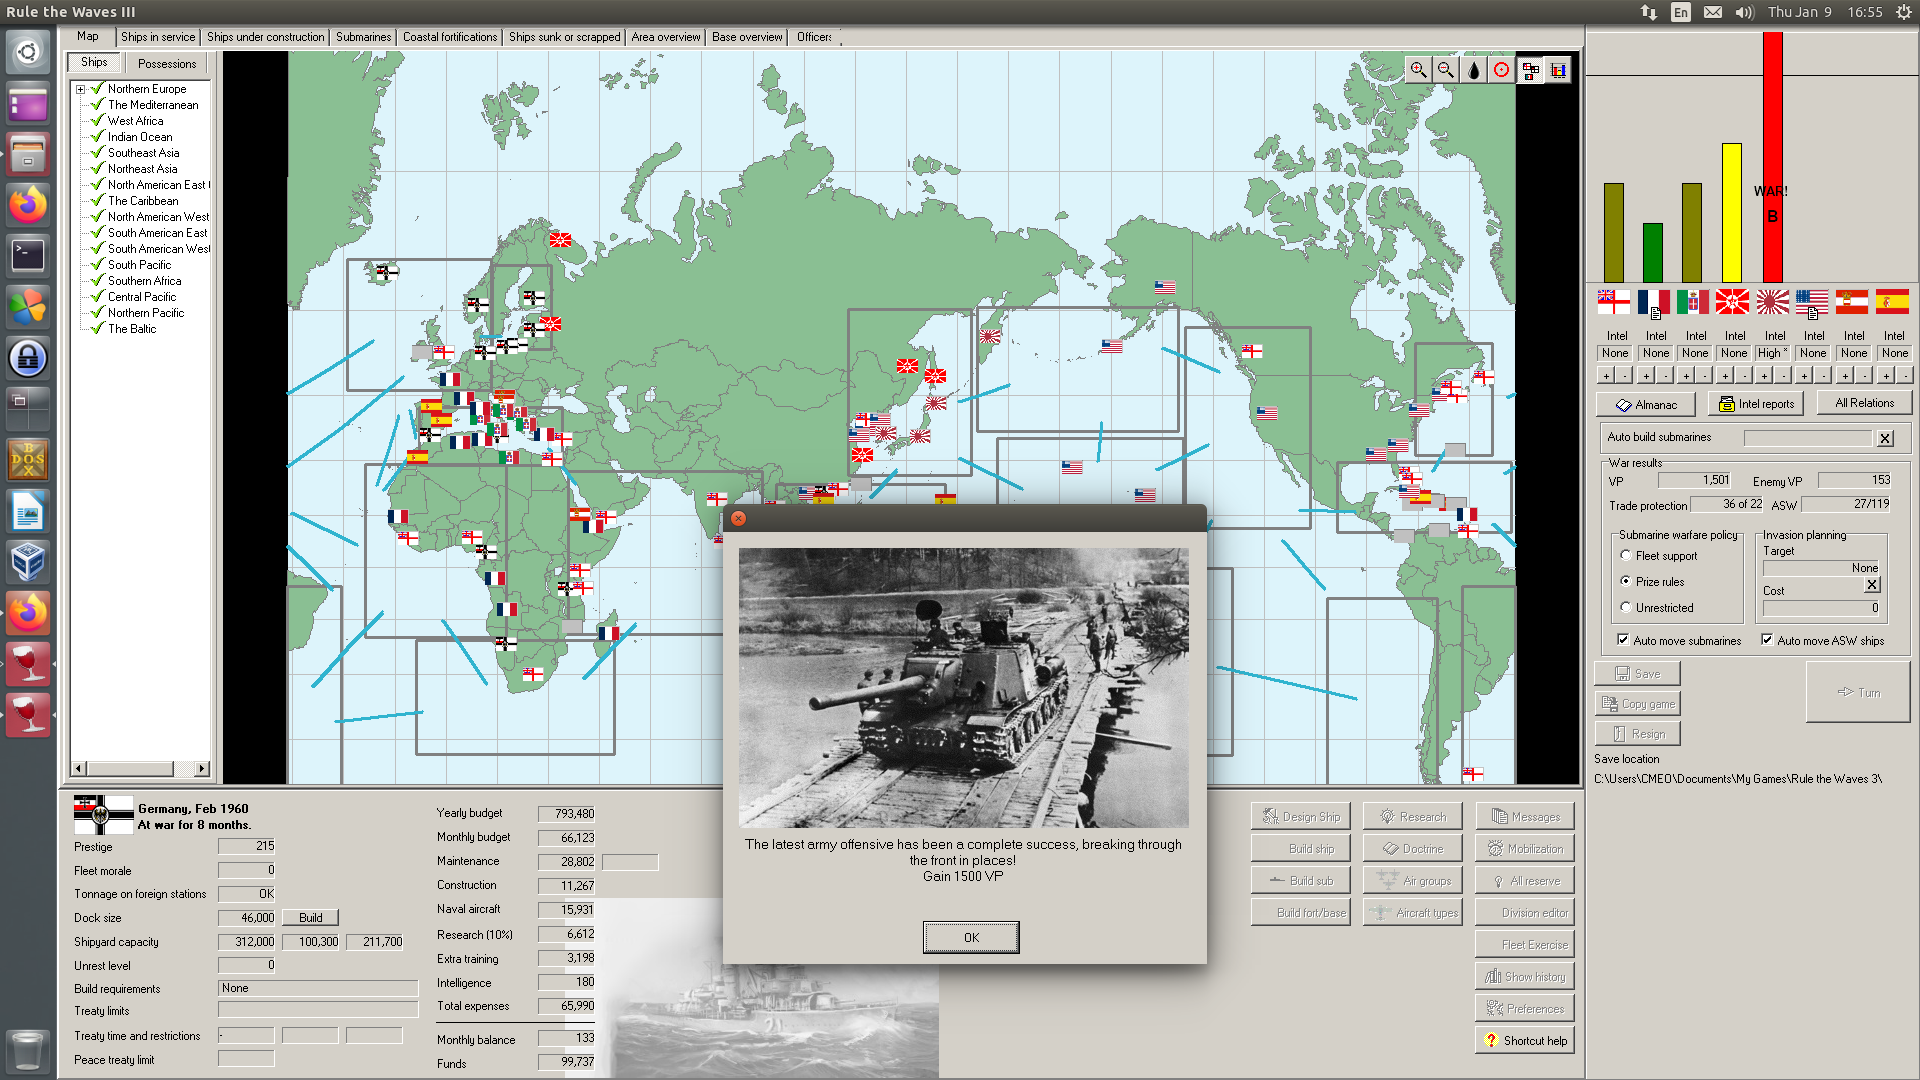Toggle the South Pacific area checkmark
This screenshot has height=1080, width=1920.
(97, 264)
